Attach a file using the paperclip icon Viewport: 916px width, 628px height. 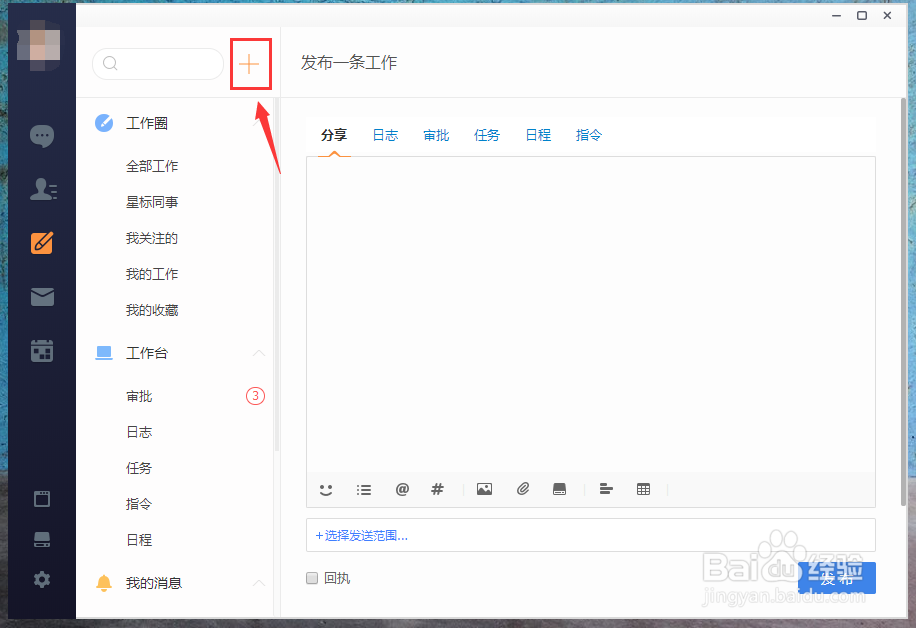[522, 489]
